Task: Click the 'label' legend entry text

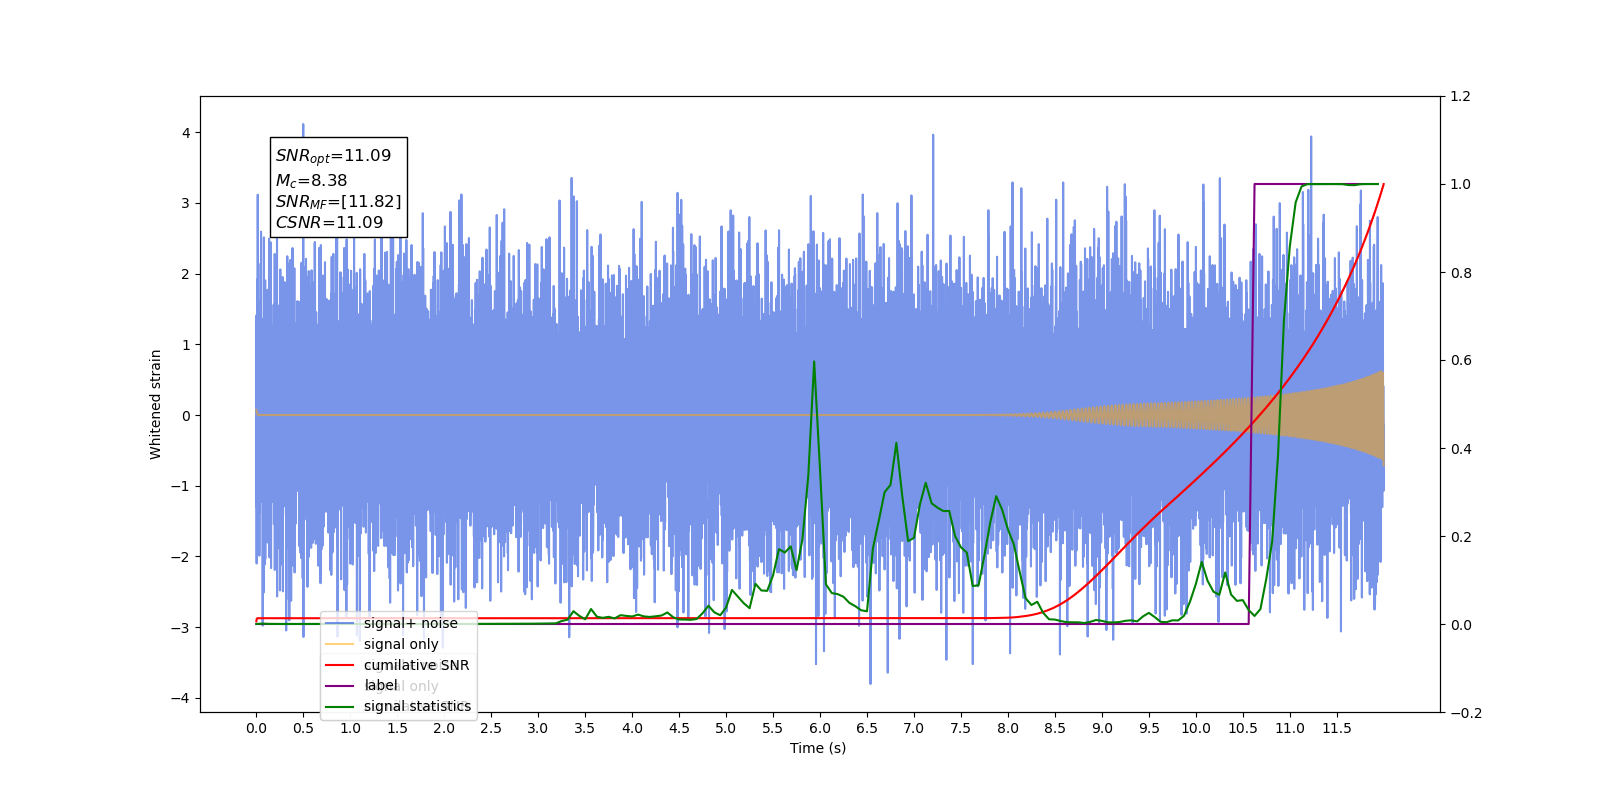Action: click(380, 685)
